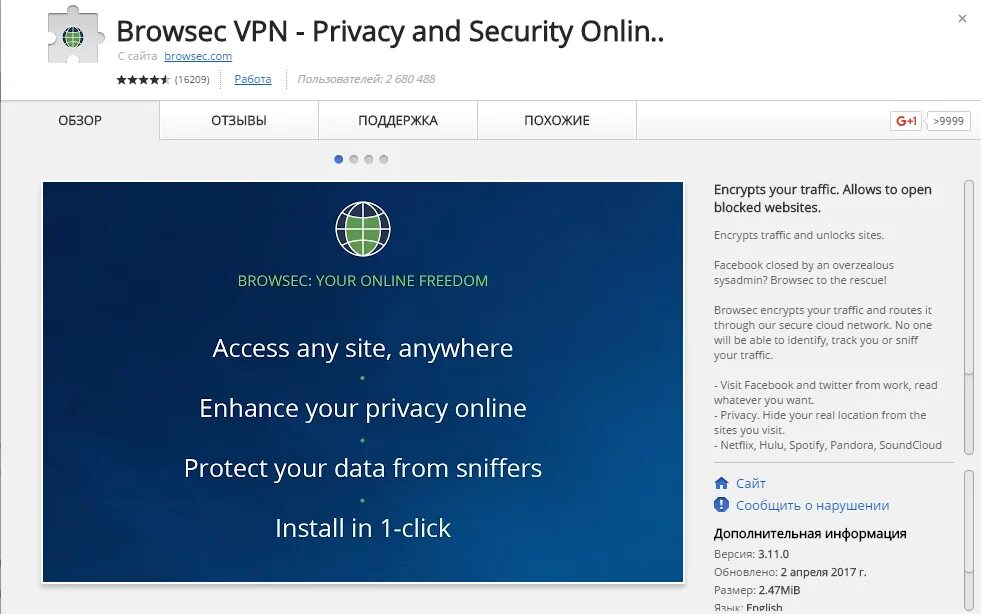Click the globe logo in the promo screenshot
The height and width of the screenshot is (614, 981).
pyautogui.click(x=363, y=228)
